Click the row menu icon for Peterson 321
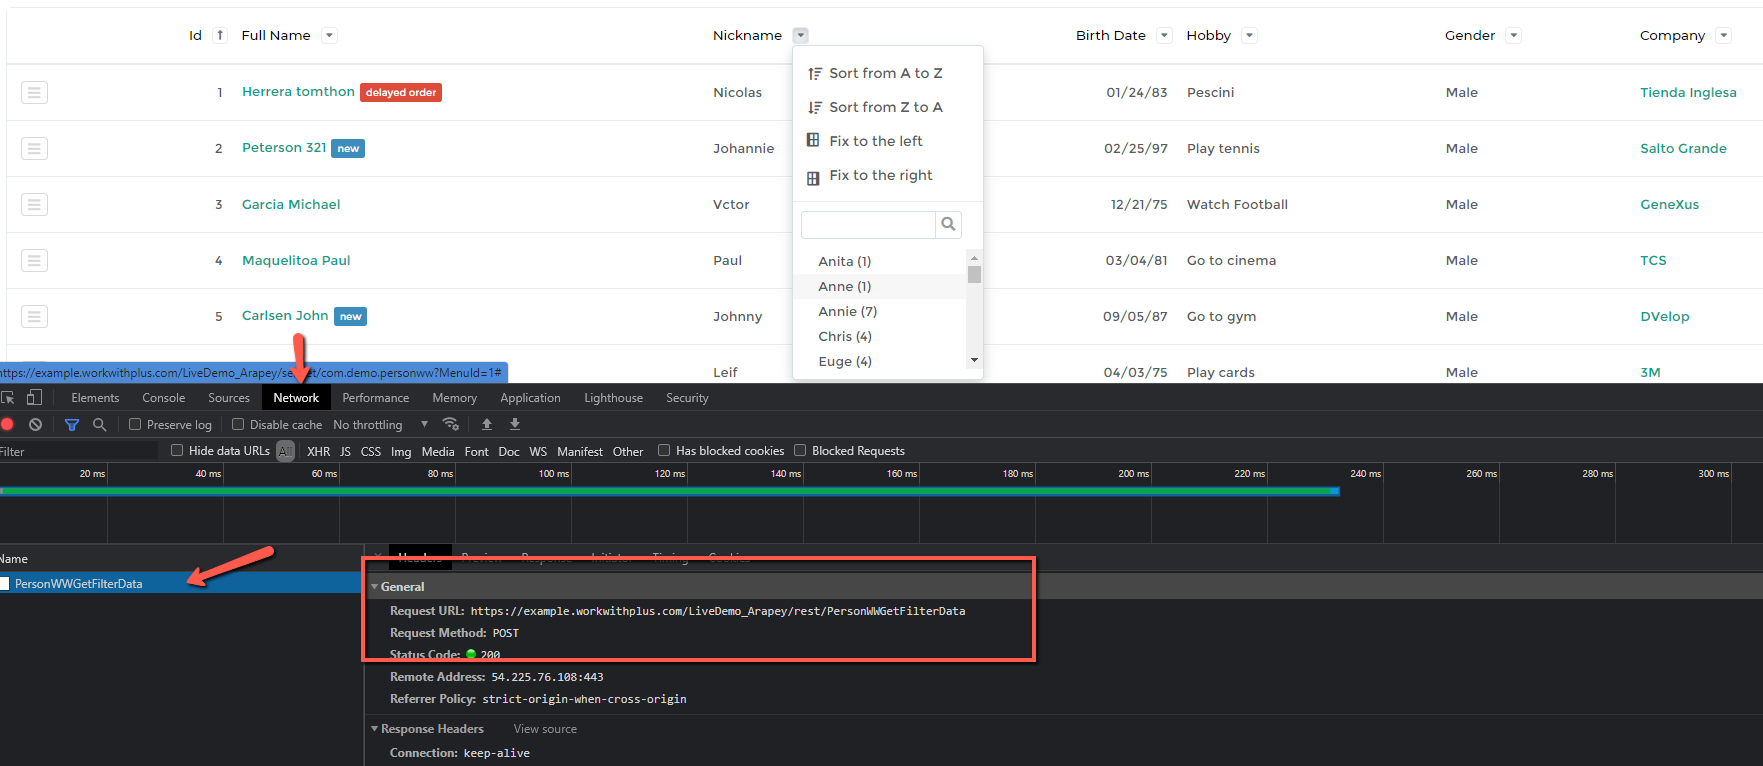 pyautogui.click(x=34, y=149)
